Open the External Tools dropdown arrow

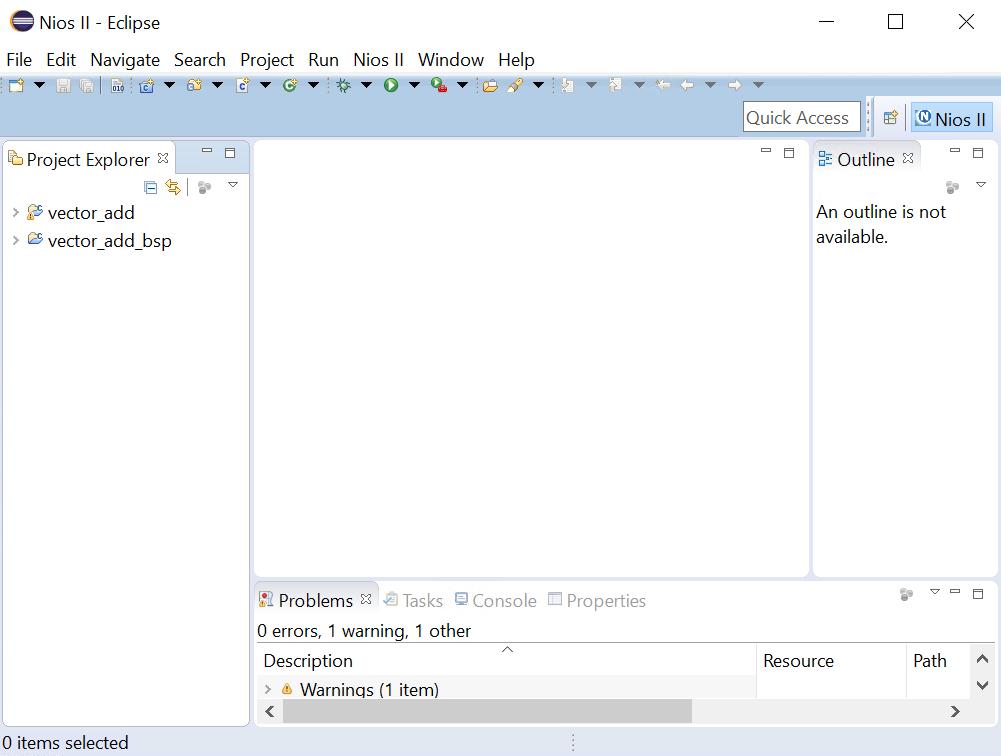[462, 85]
